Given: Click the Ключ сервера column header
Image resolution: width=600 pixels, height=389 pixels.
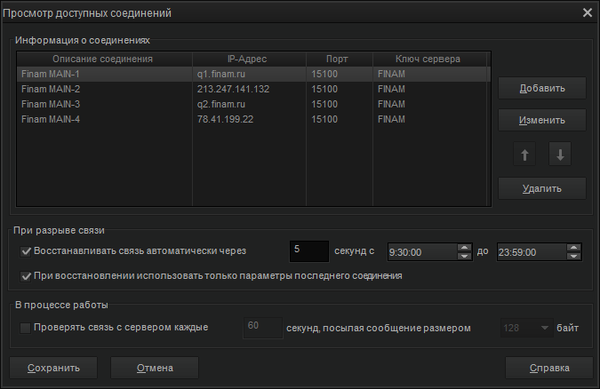Looking at the screenshot, I should [430, 59].
